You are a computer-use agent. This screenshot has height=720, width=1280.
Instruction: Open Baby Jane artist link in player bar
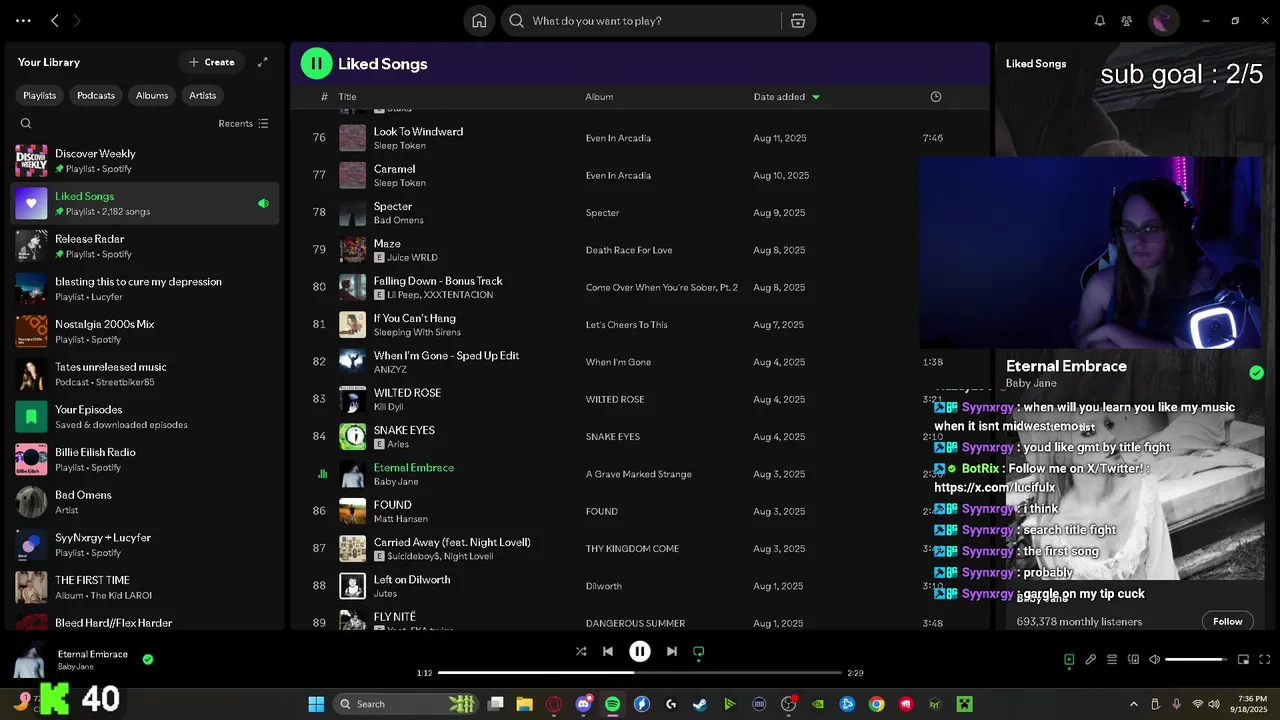pos(76,667)
